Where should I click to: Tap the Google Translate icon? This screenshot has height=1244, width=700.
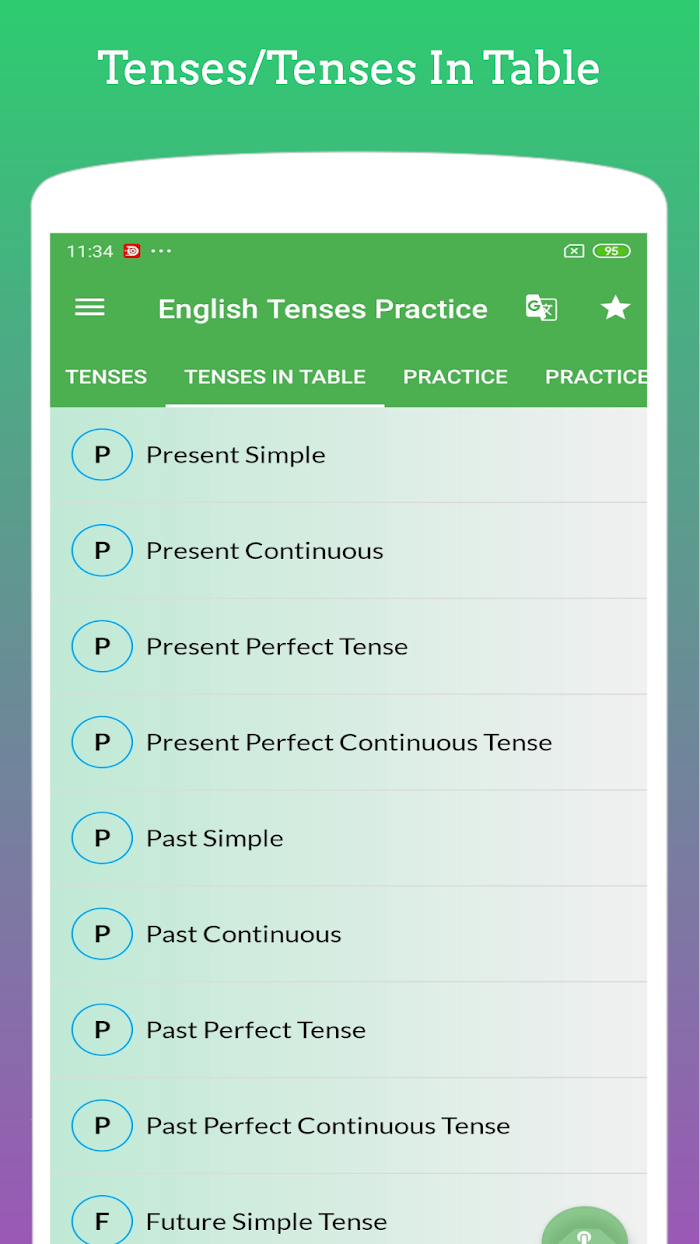pos(541,308)
